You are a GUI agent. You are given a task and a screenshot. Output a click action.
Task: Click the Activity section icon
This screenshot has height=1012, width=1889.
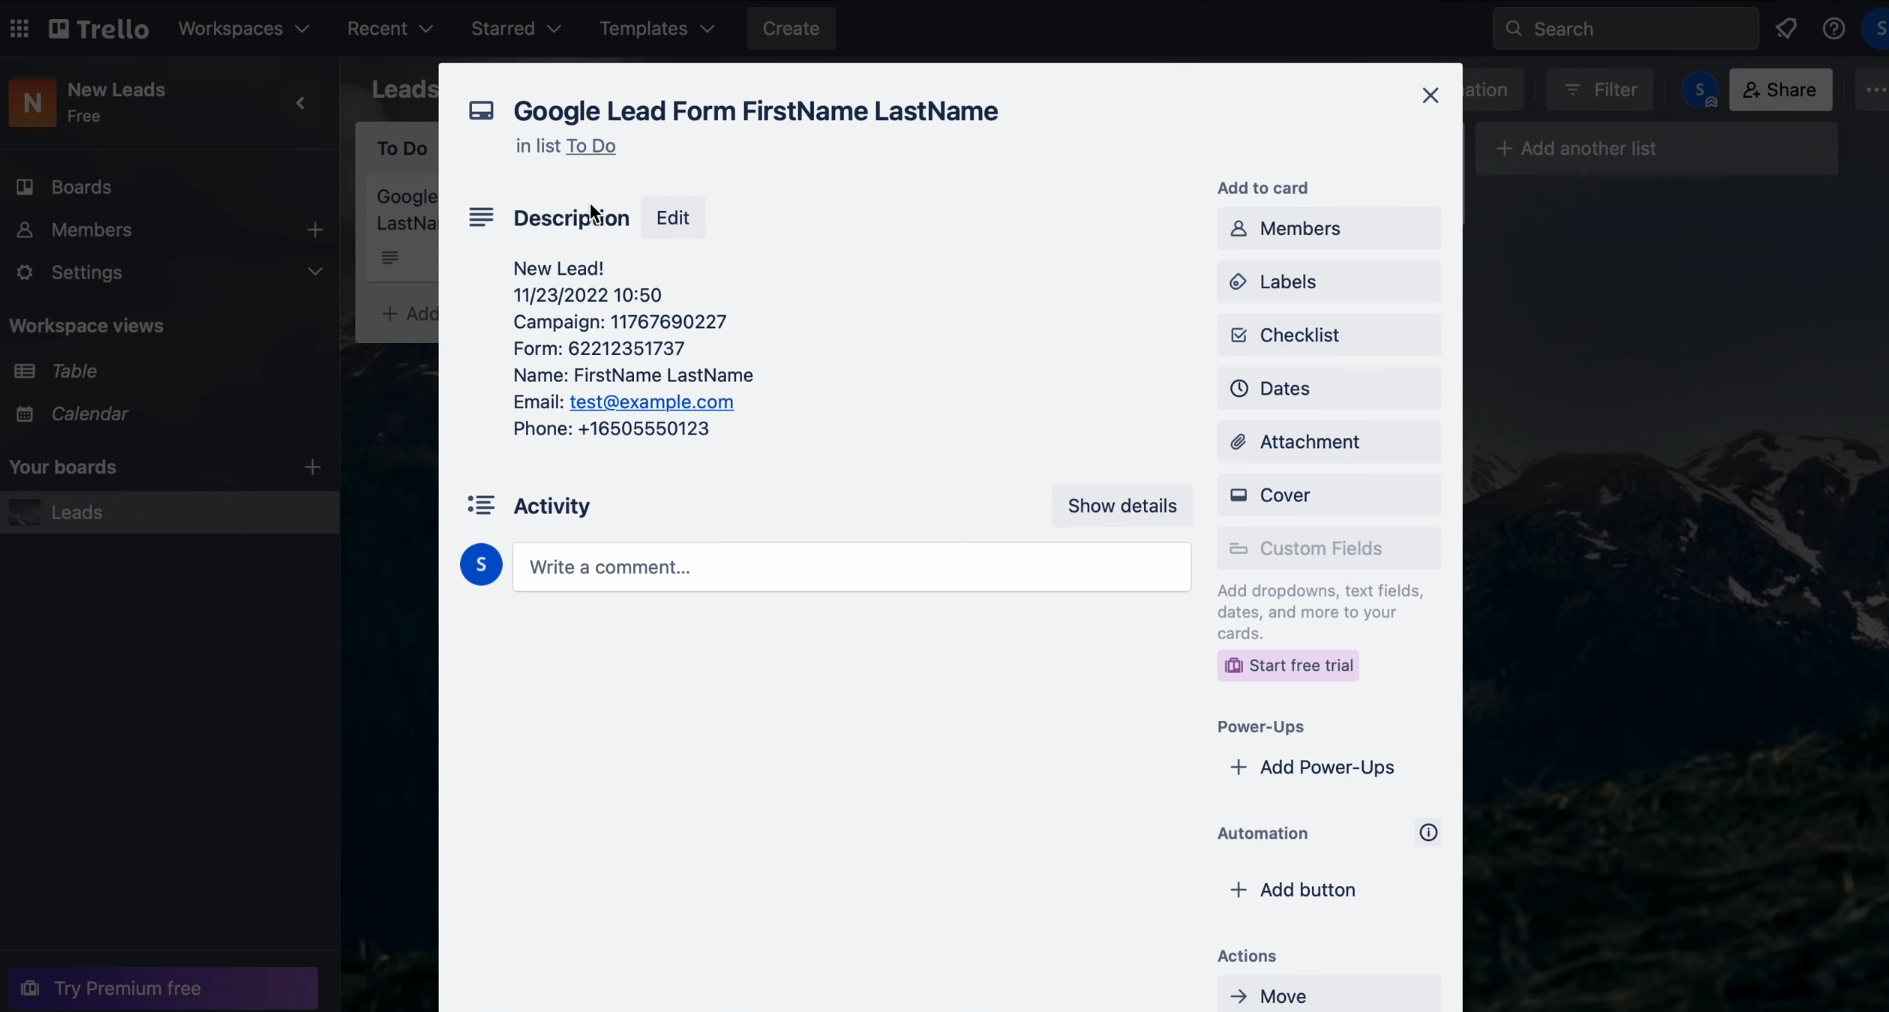[481, 505]
